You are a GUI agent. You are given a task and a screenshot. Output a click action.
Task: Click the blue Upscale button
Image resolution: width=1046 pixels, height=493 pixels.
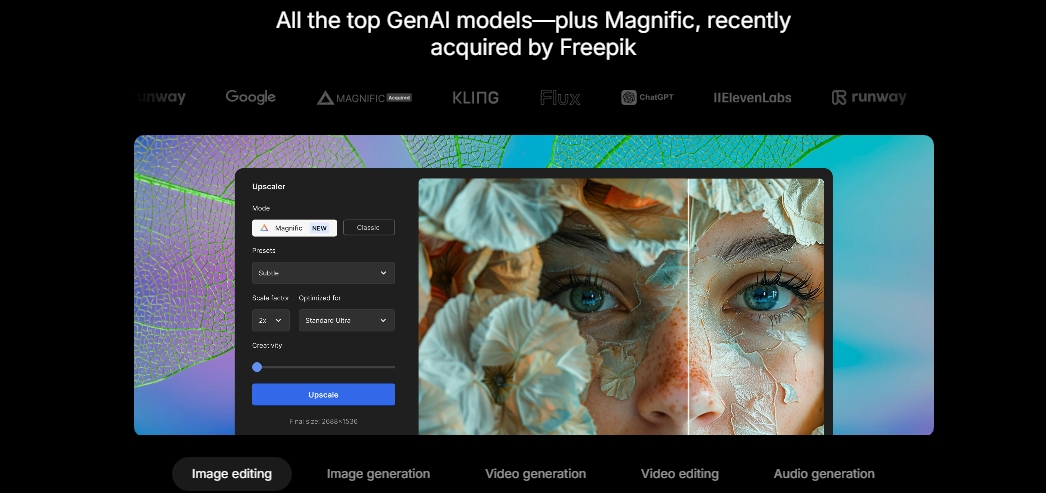pyautogui.click(x=323, y=394)
